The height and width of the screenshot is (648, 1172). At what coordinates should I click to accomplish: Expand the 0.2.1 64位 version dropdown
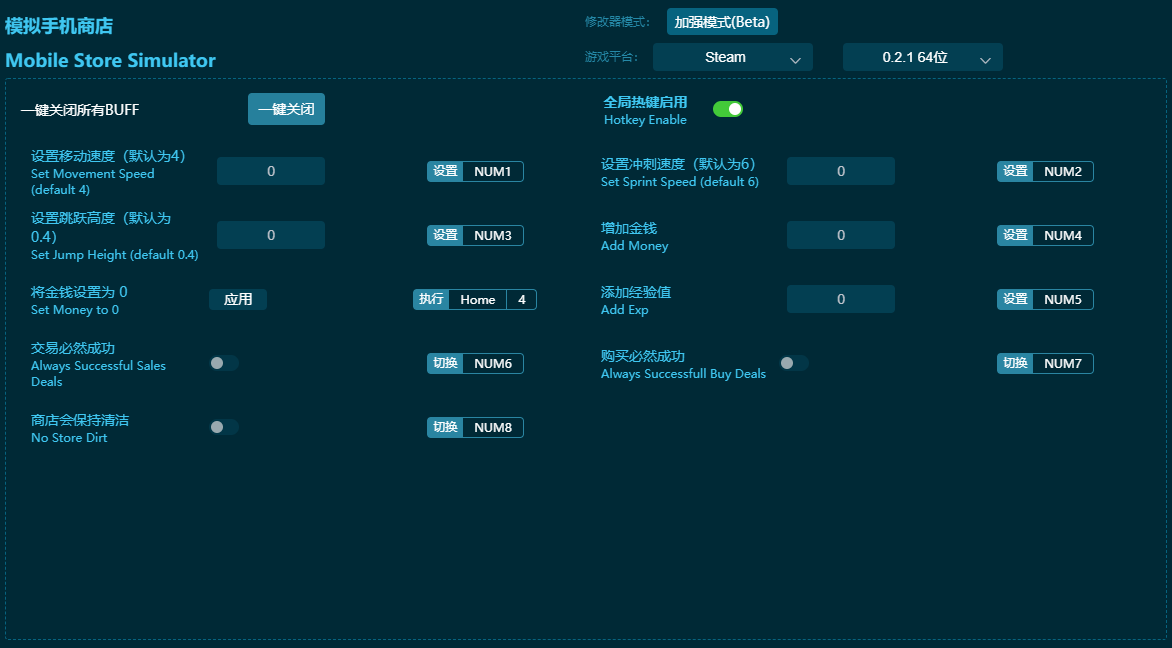click(x=922, y=58)
